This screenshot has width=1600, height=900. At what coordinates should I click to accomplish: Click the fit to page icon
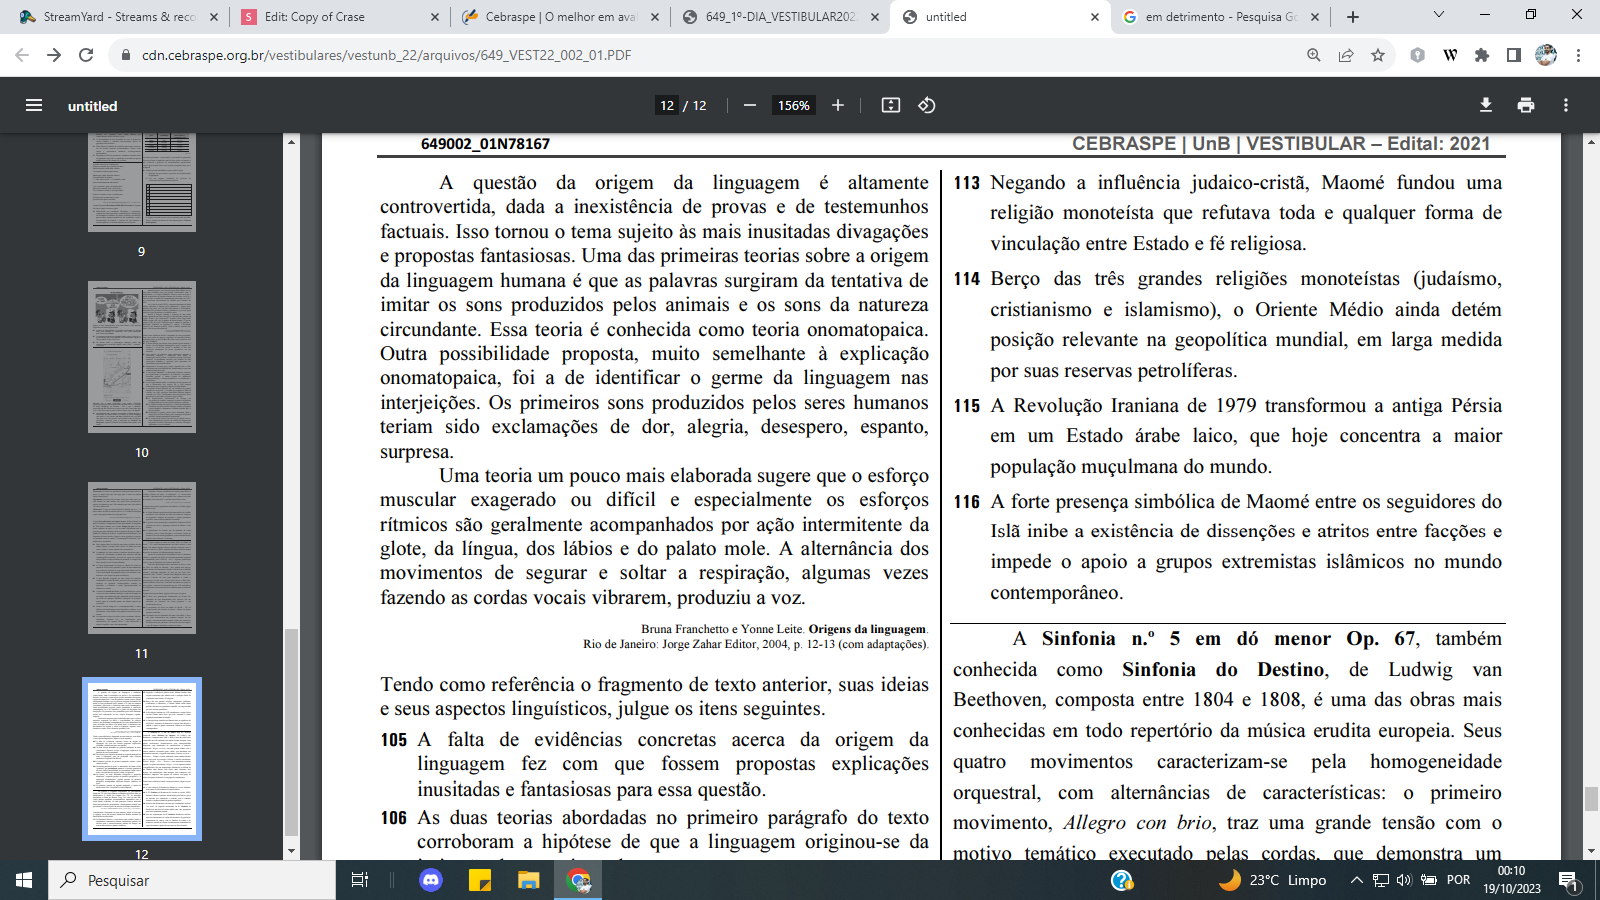pos(890,105)
